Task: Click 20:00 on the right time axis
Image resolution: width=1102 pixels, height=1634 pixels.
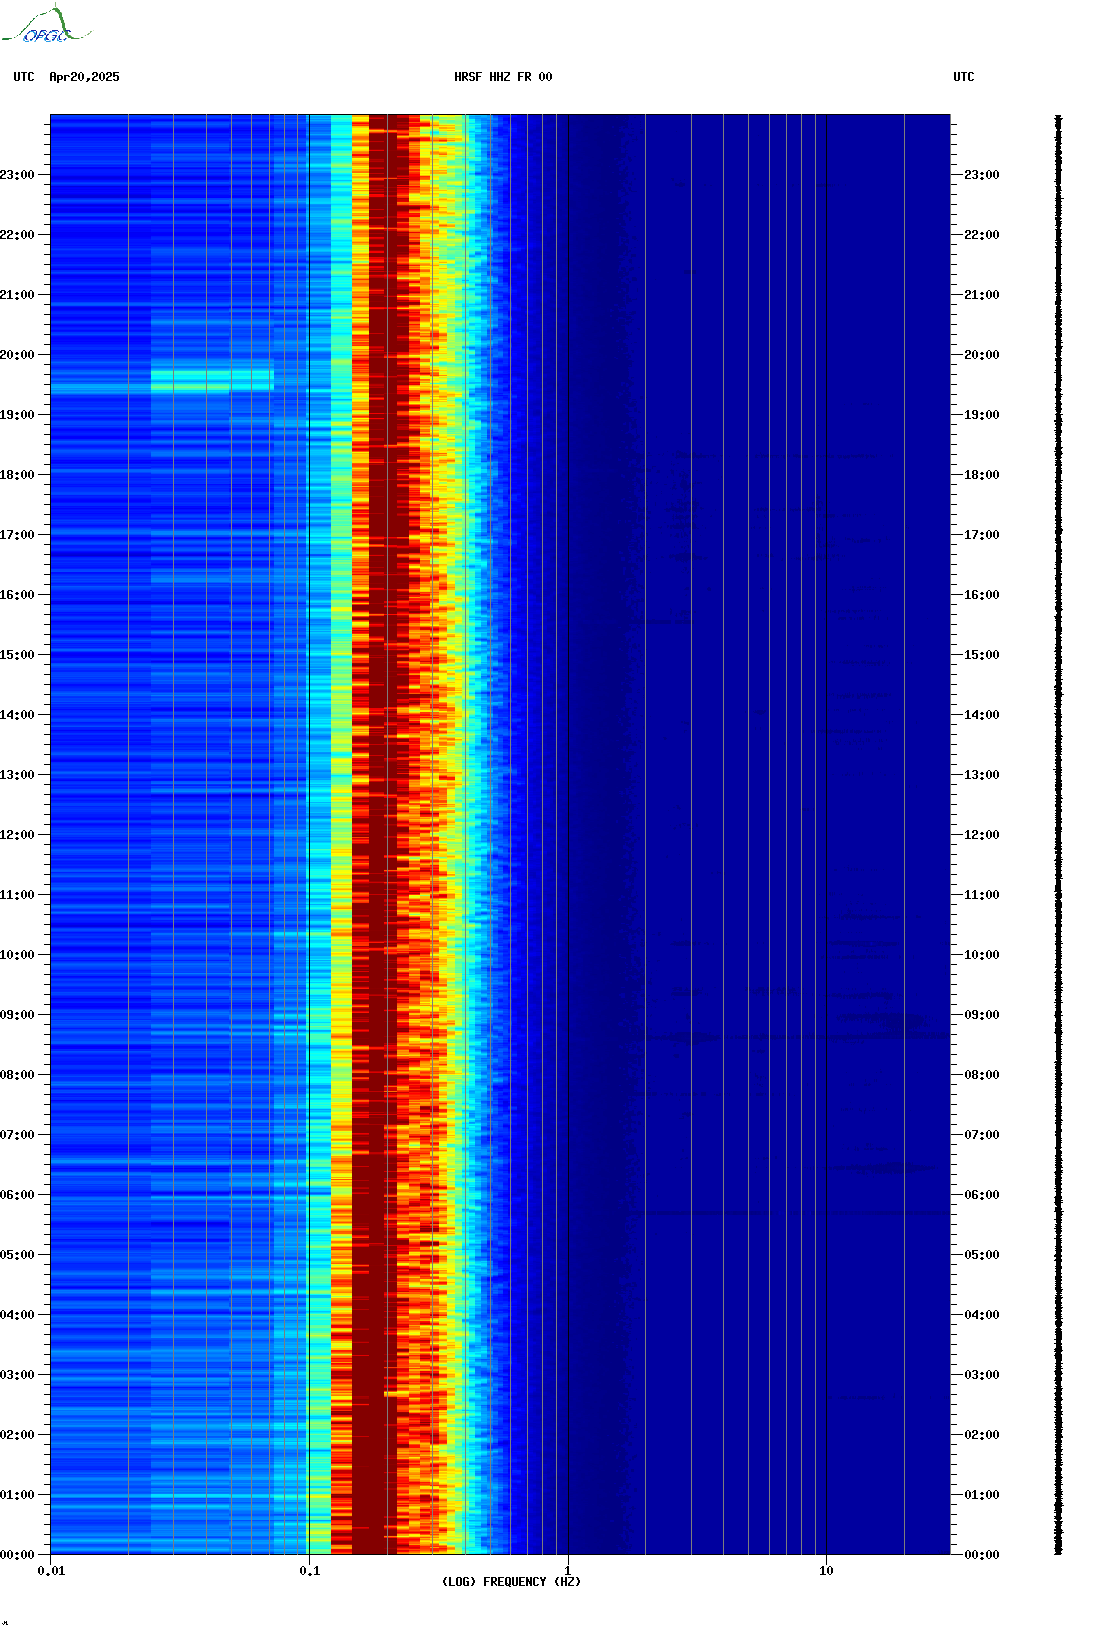Action: point(982,355)
